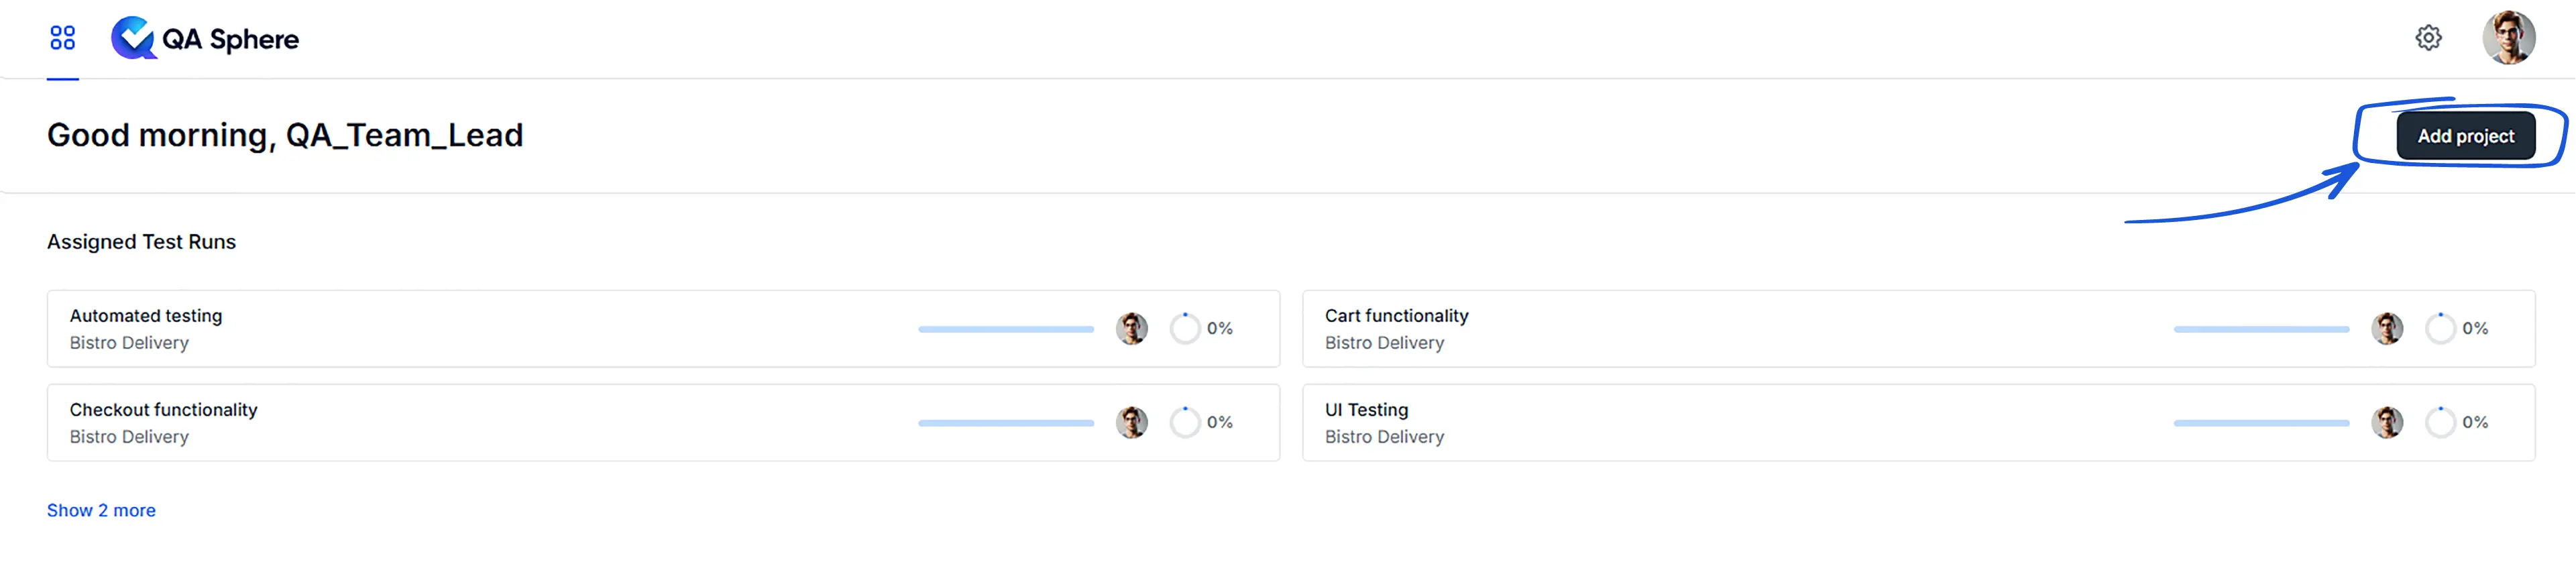The height and width of the screenshot is (564, 2576).
Task: Open the user profile avatar menu
Action: point(2508,38)
